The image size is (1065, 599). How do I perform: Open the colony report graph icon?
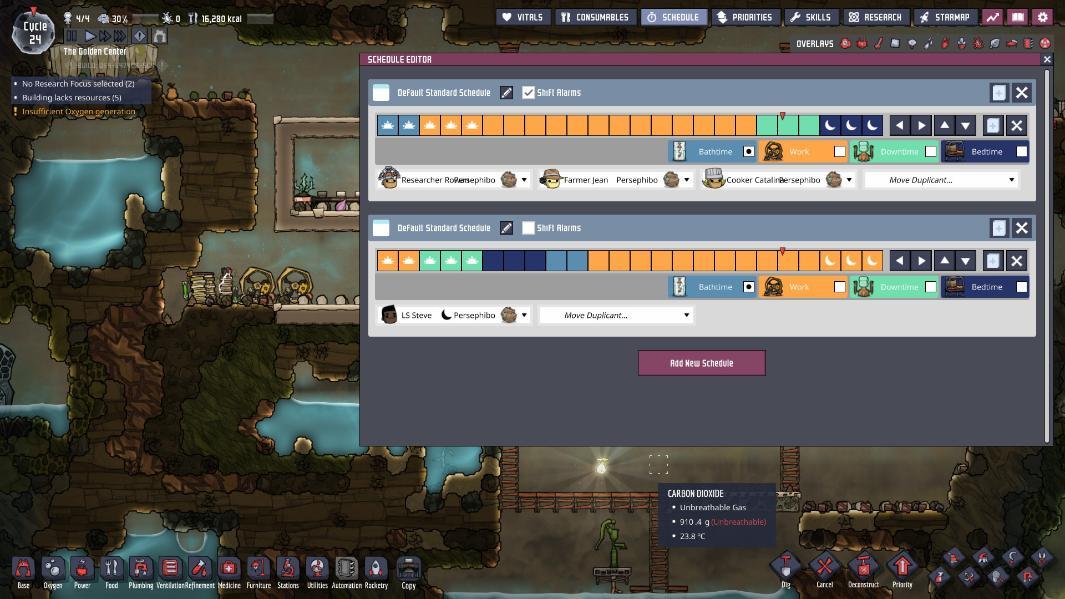tap(993, 17)
